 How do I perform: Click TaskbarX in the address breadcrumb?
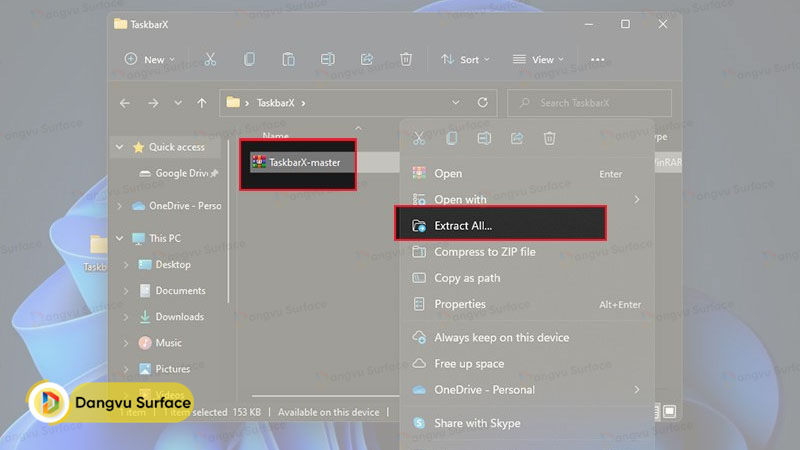276,103
